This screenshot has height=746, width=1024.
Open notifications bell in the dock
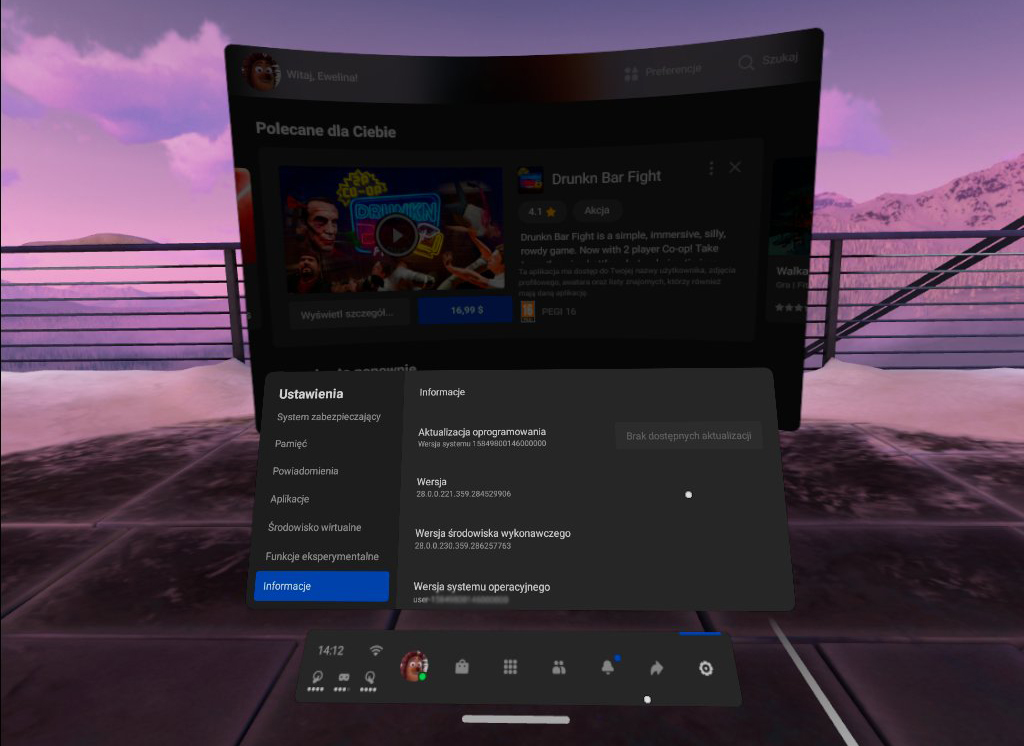click(x=607, y=668)
